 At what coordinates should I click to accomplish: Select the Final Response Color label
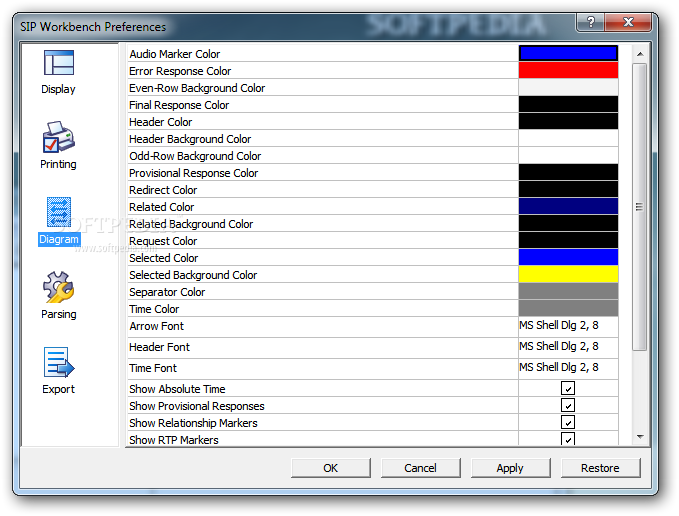click(x=179, y=105)
